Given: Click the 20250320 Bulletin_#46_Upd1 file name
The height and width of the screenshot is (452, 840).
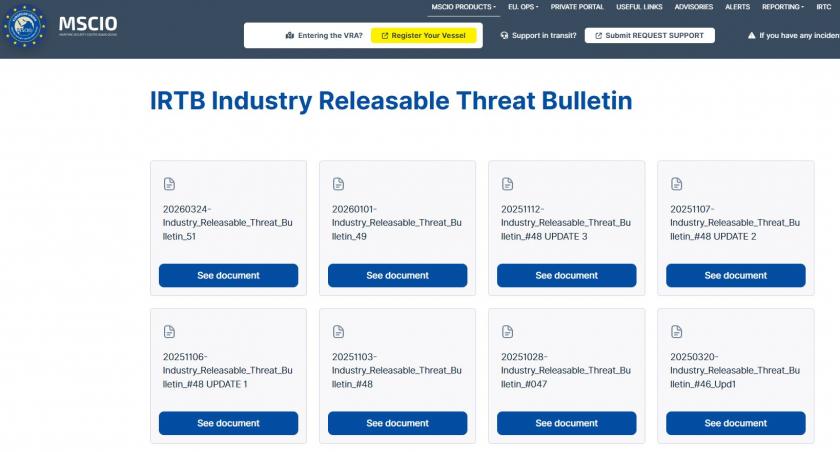Looking at the screenshot, I should pyautogui.click(x=735, y=371).
